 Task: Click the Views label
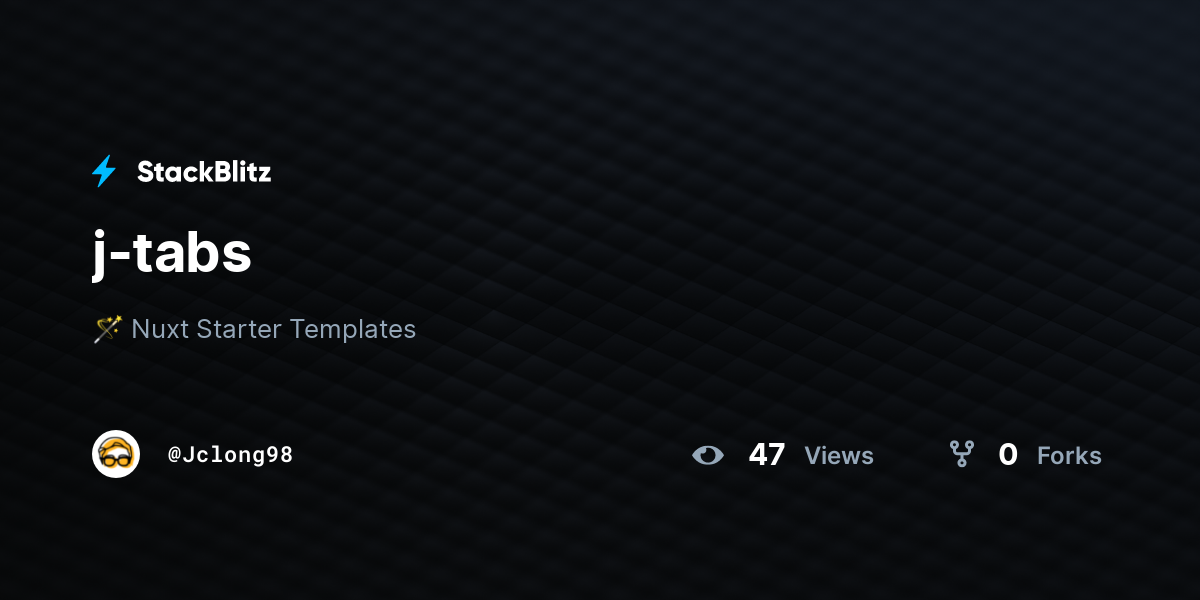click(839, 456)
